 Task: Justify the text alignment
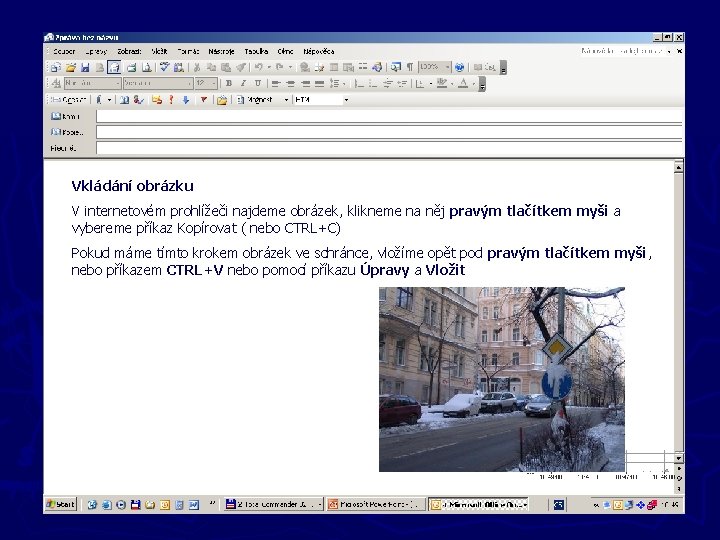319,84
